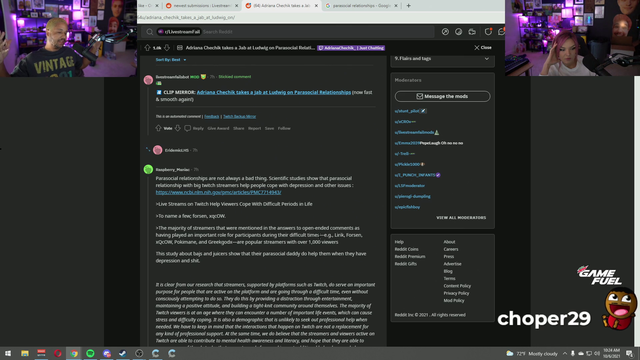The height and width of the screenshot is (360, 640).
Task: Click Save on stickied comment
Action: click(269, 128)
